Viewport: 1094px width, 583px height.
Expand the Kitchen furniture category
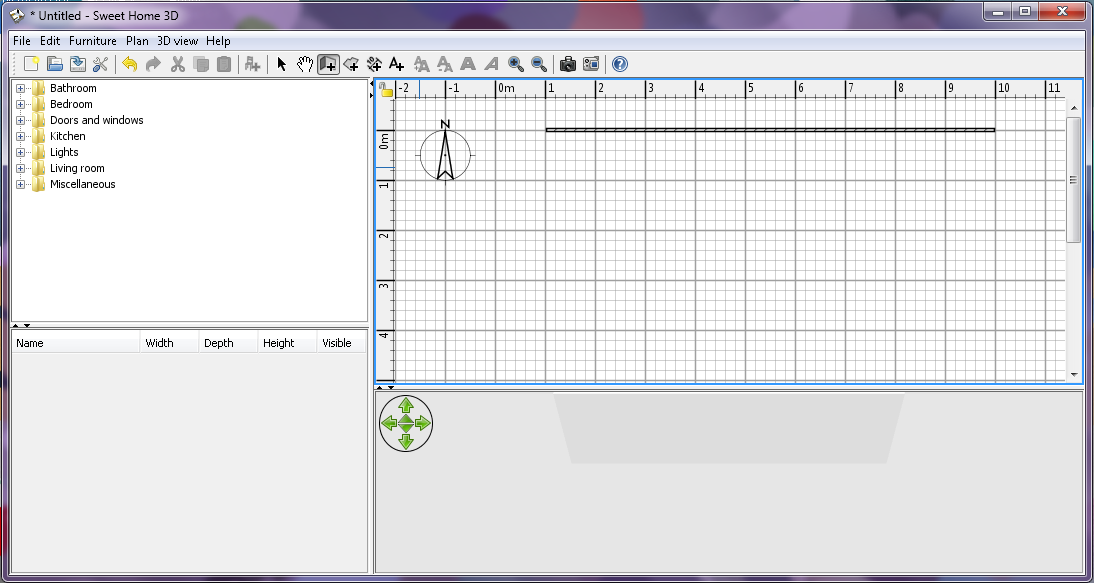20,137
